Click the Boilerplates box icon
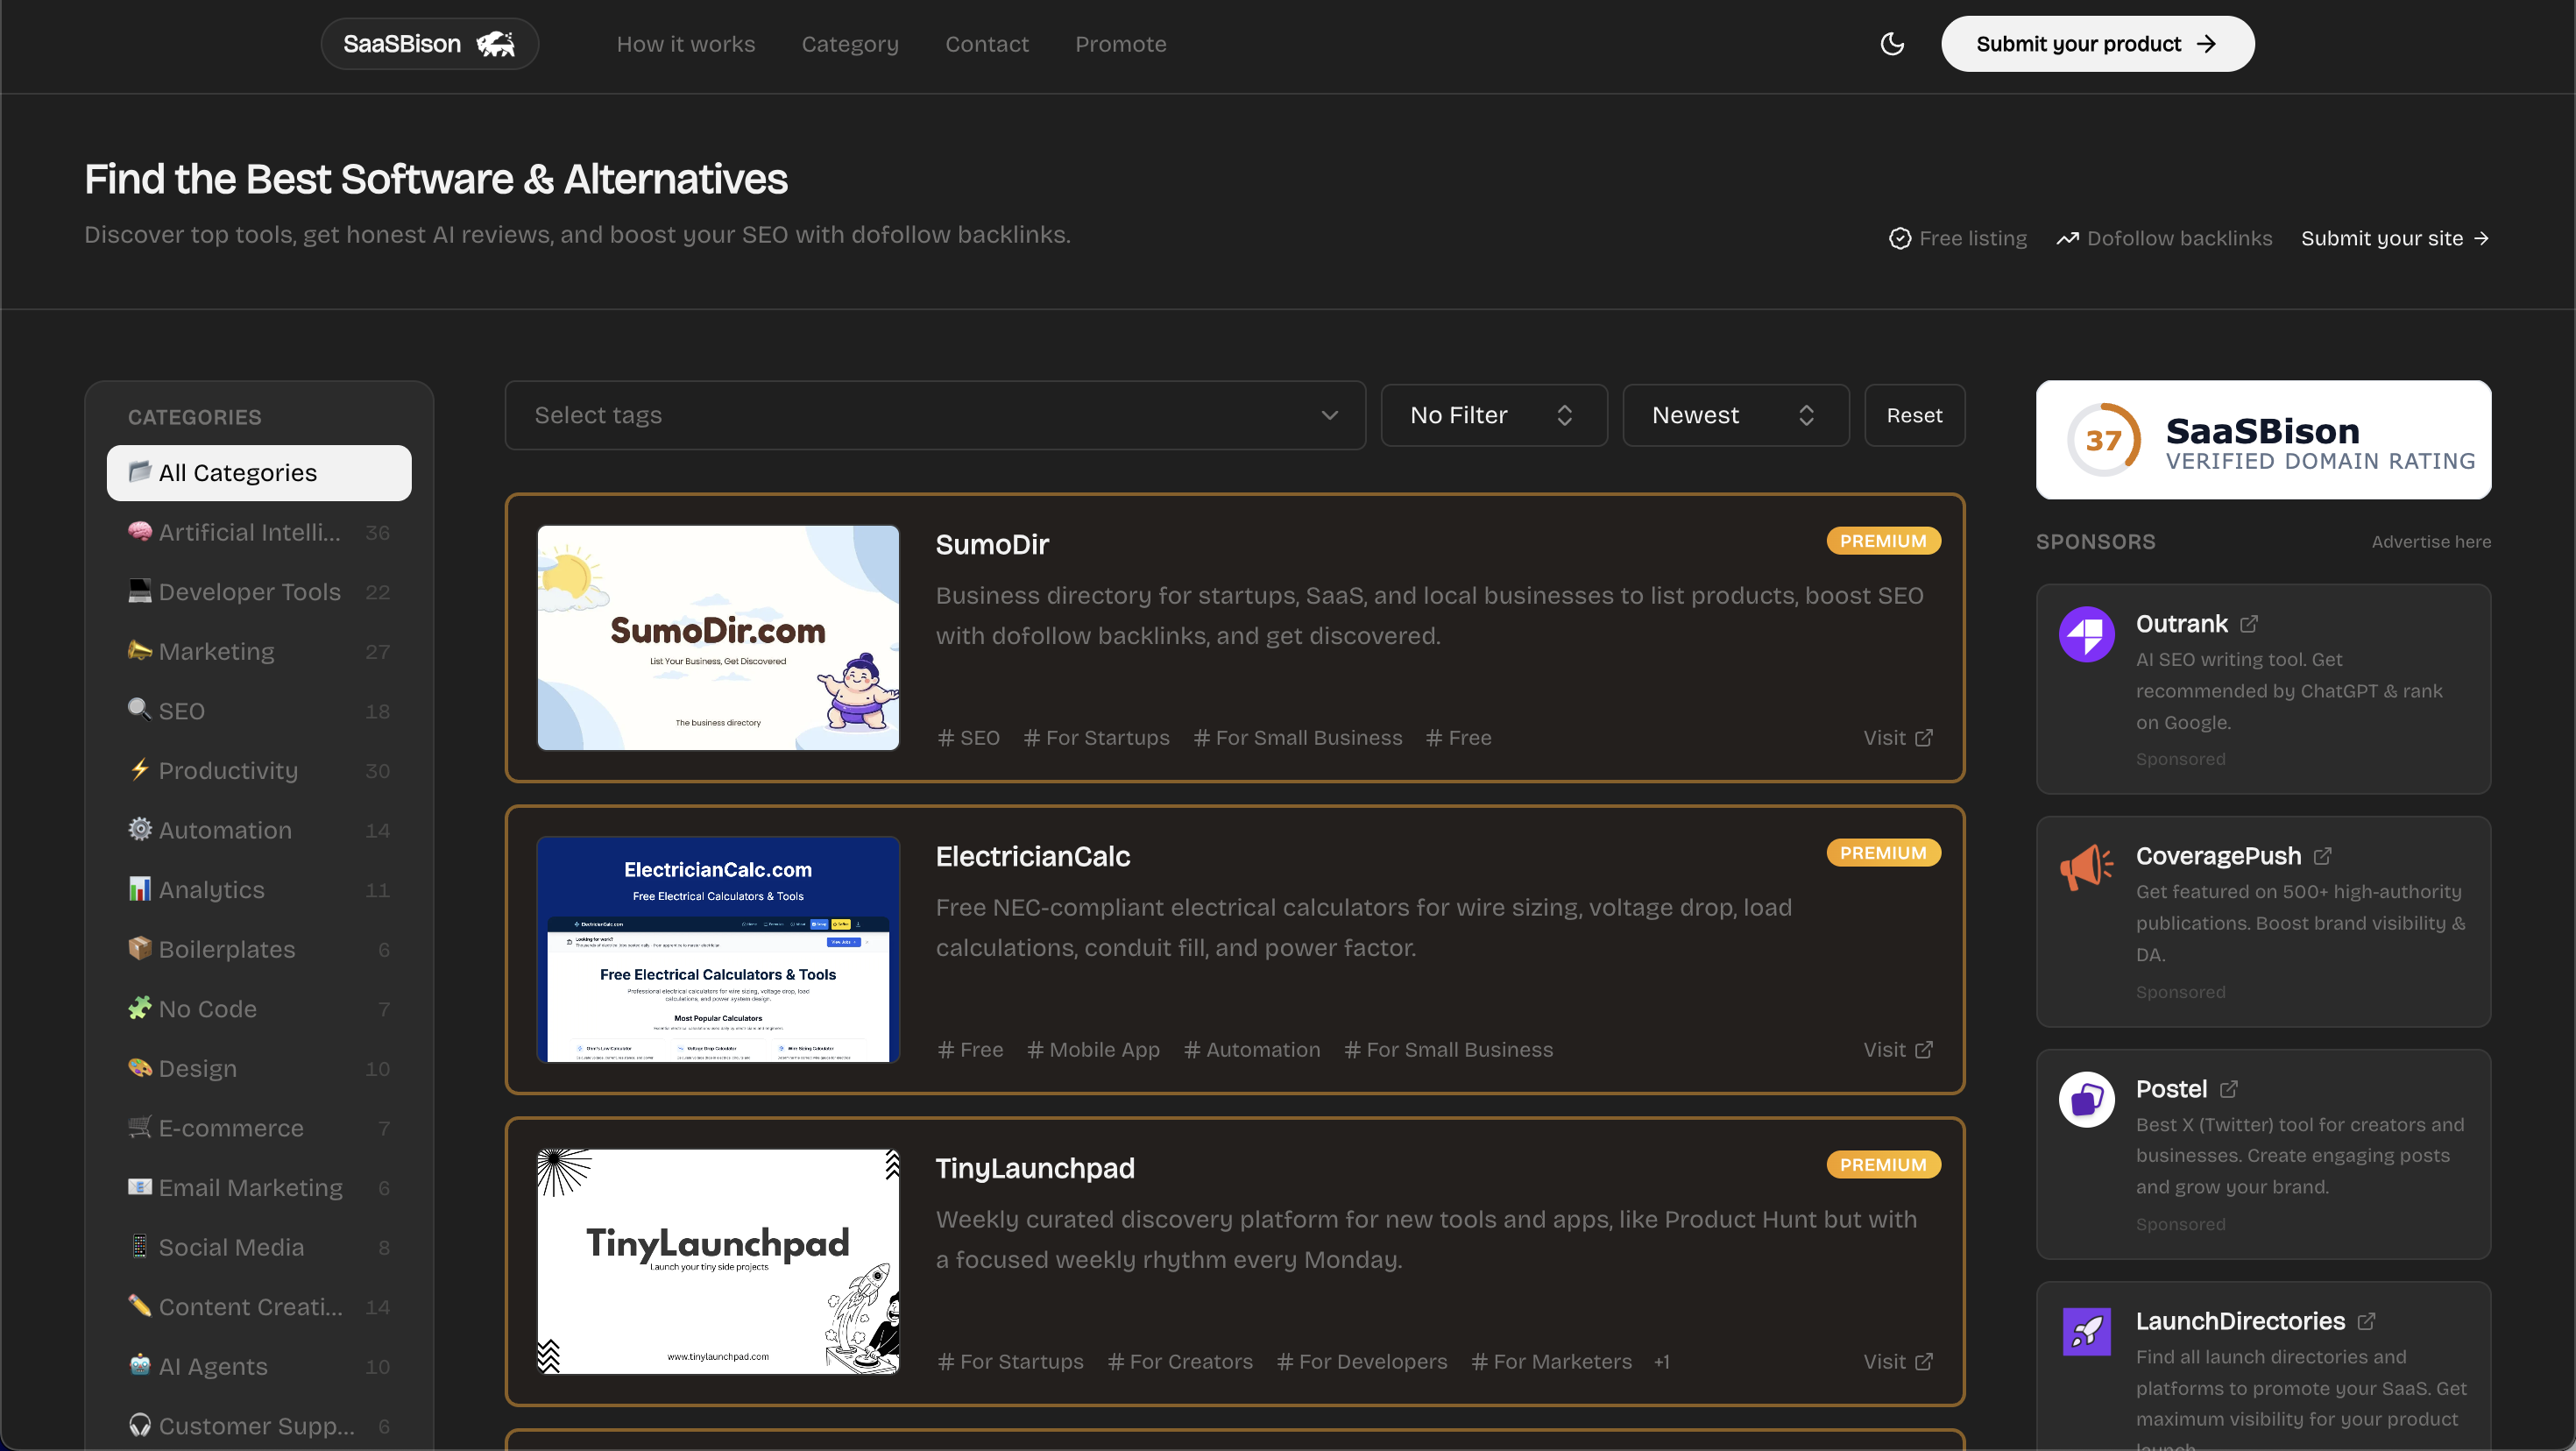The height and width of the screenshot is (1451, 2576). [140, 948]
